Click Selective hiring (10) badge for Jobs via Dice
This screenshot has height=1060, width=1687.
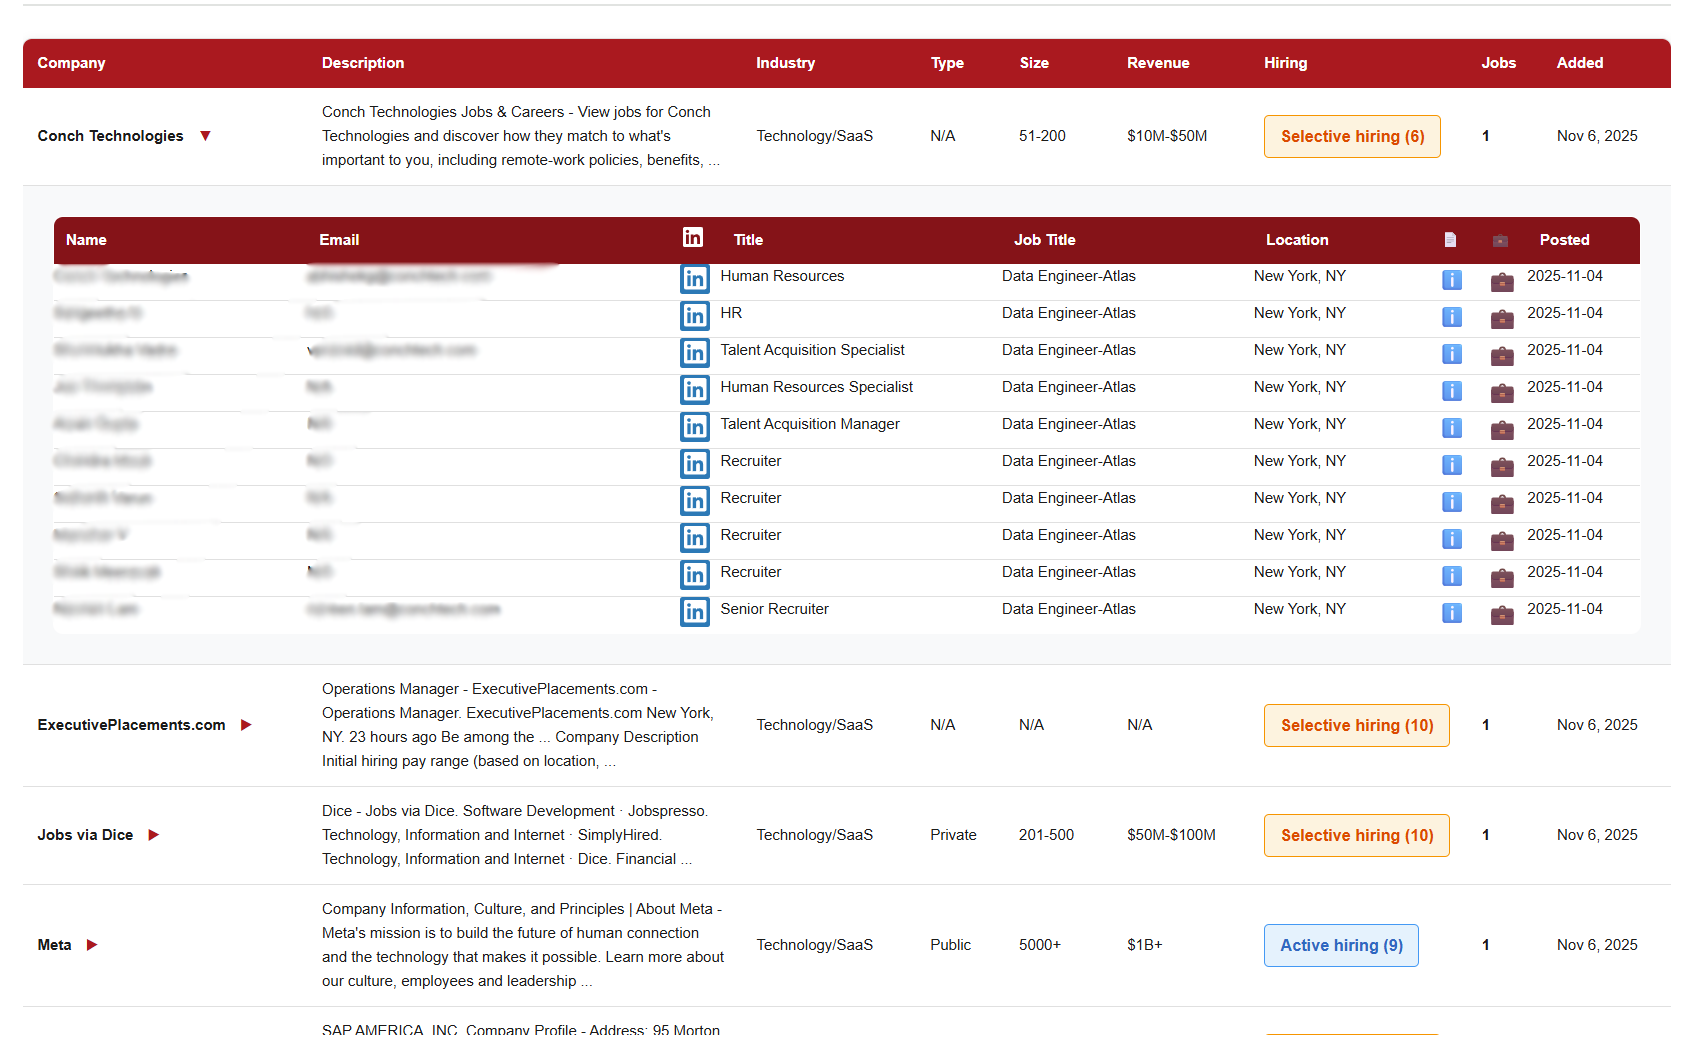point(1356,835)
